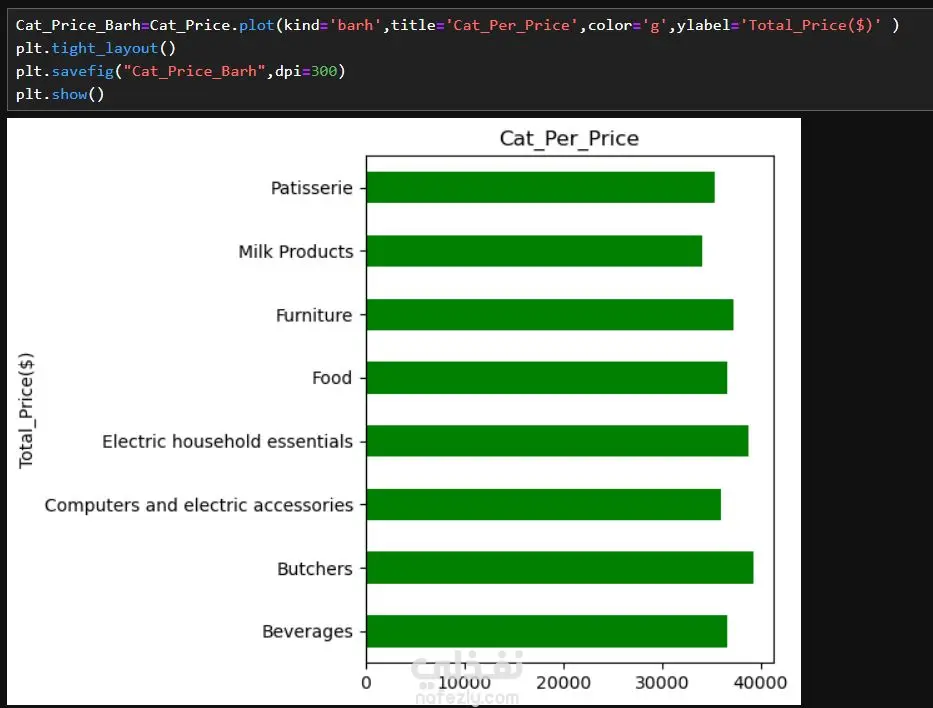Click the Beverages category label

[x=307, y=631]
